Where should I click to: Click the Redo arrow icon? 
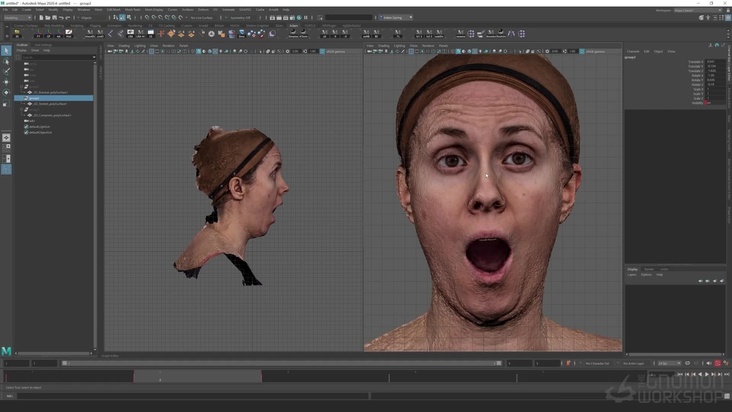(x=68, y=18)
